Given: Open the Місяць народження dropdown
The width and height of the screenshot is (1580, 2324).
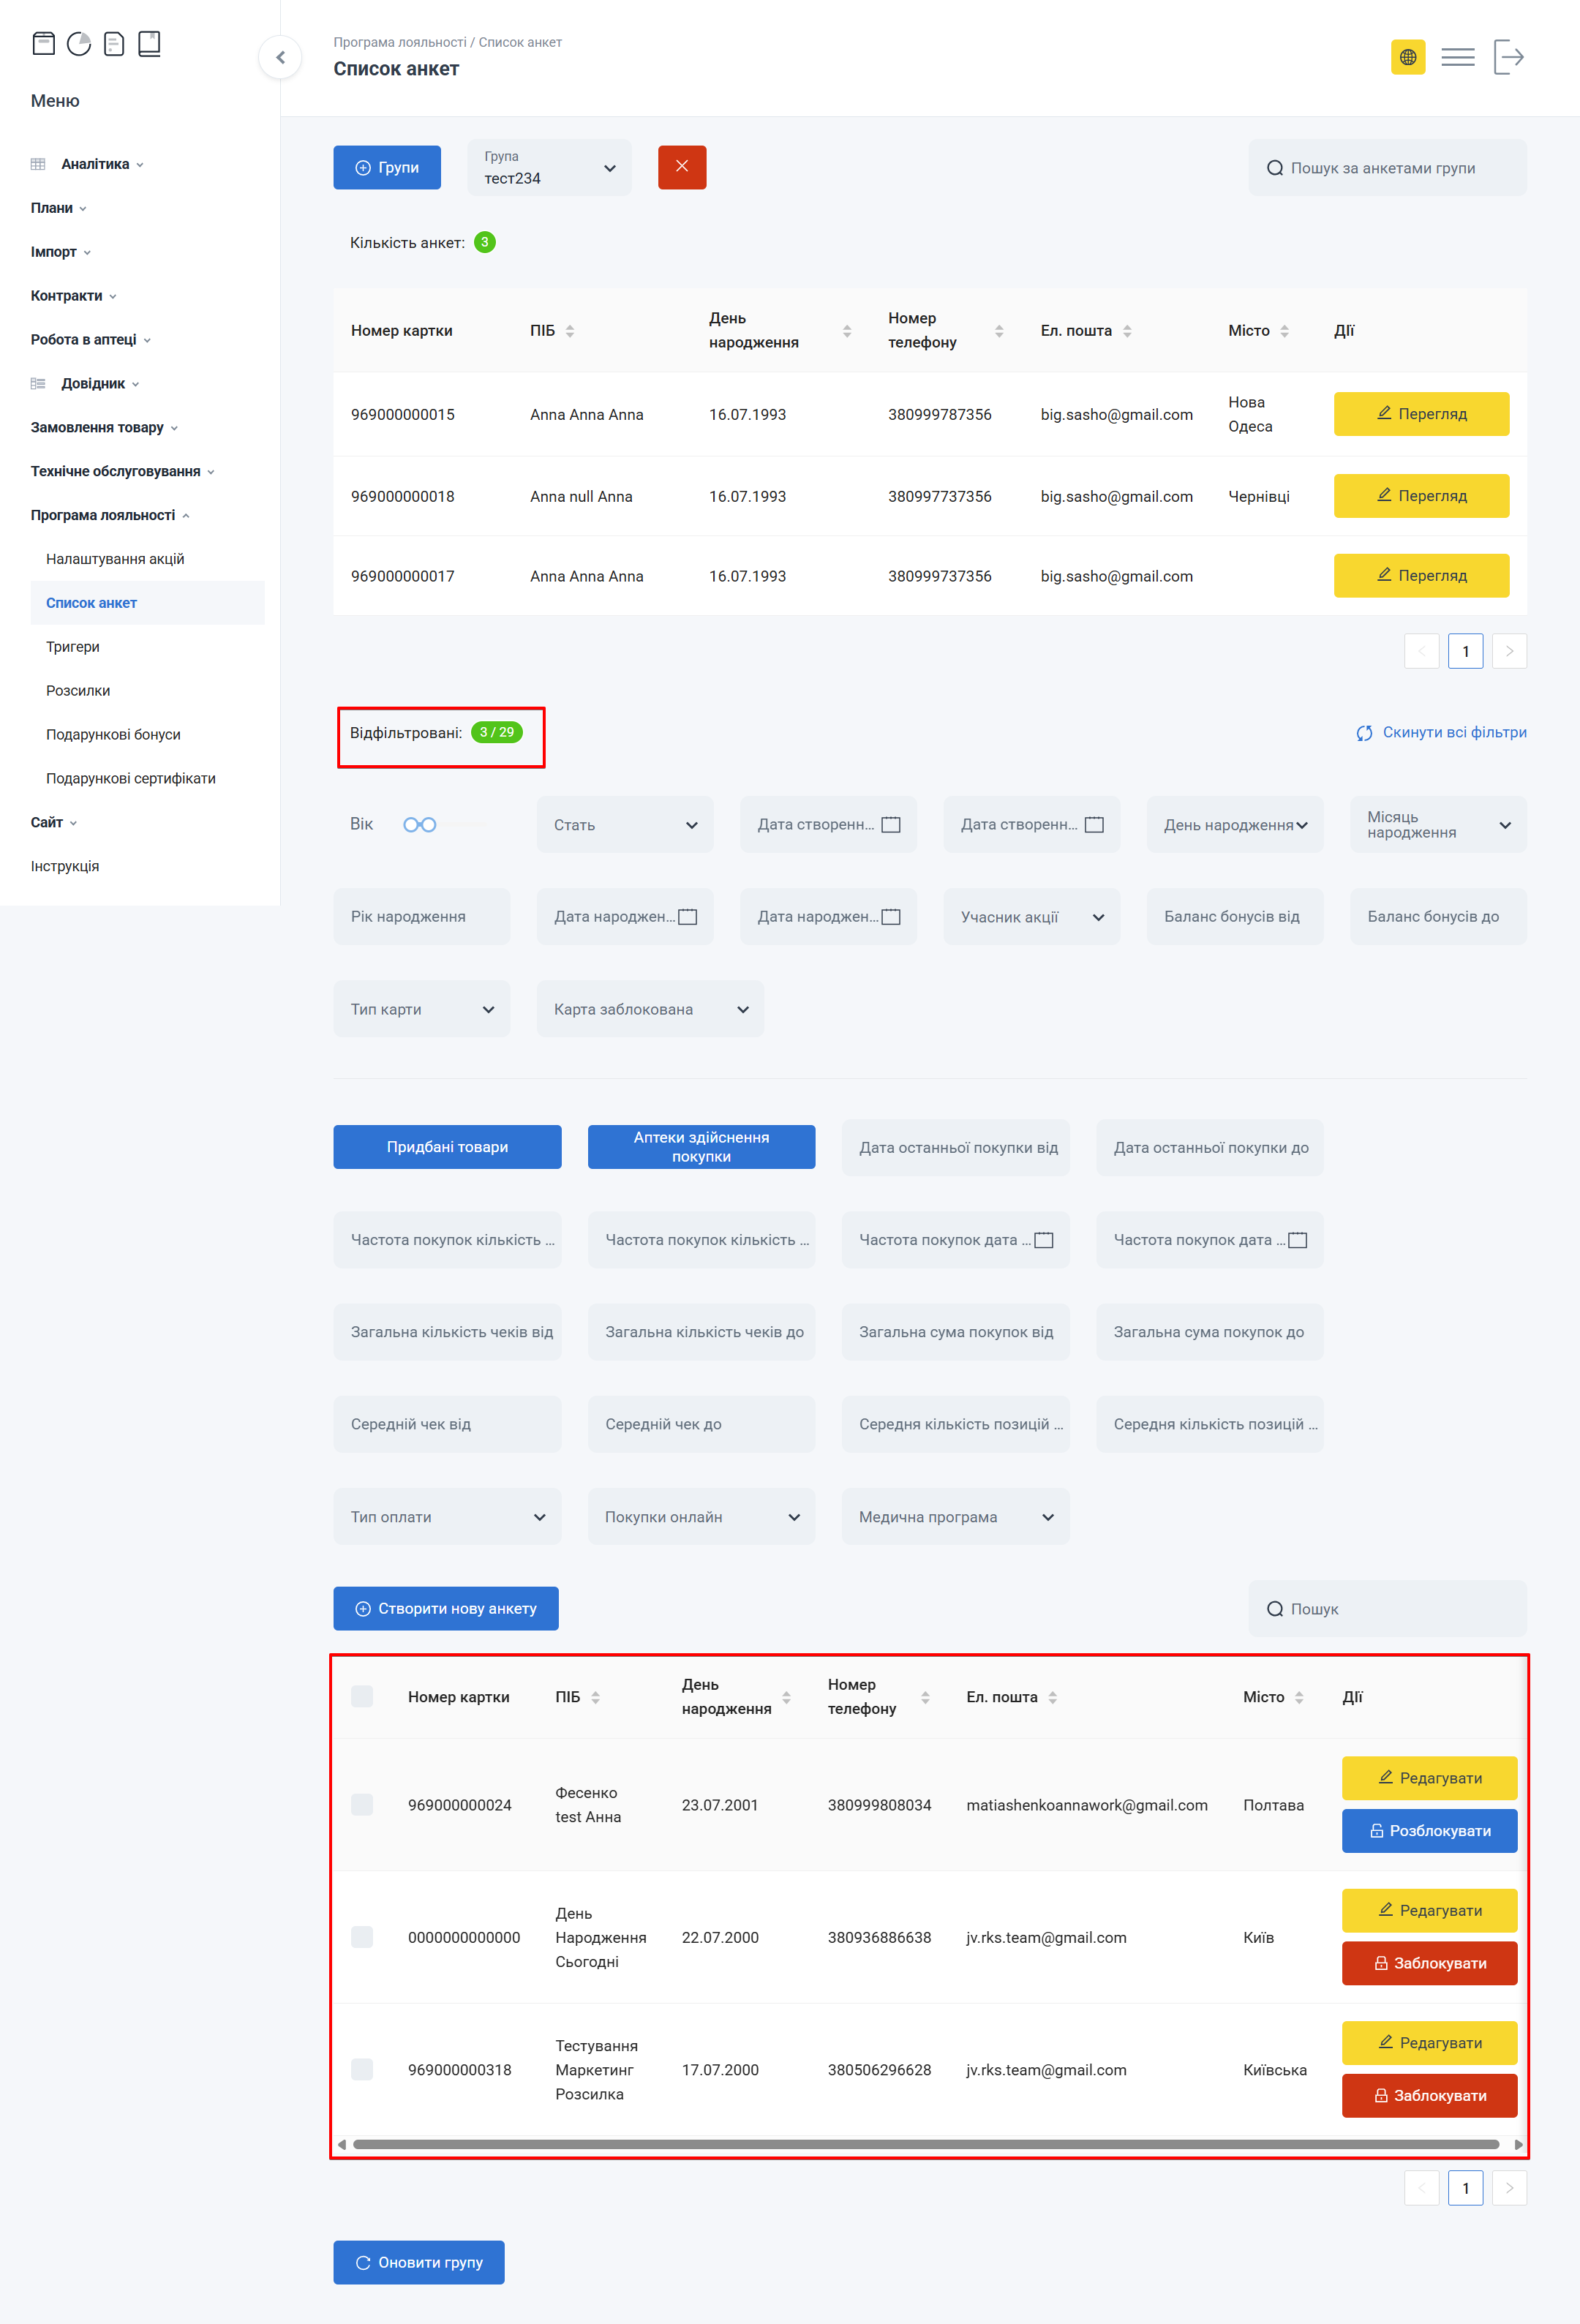Looking at the screenshot, I should pyautogui.click(x=1438, y=824).
